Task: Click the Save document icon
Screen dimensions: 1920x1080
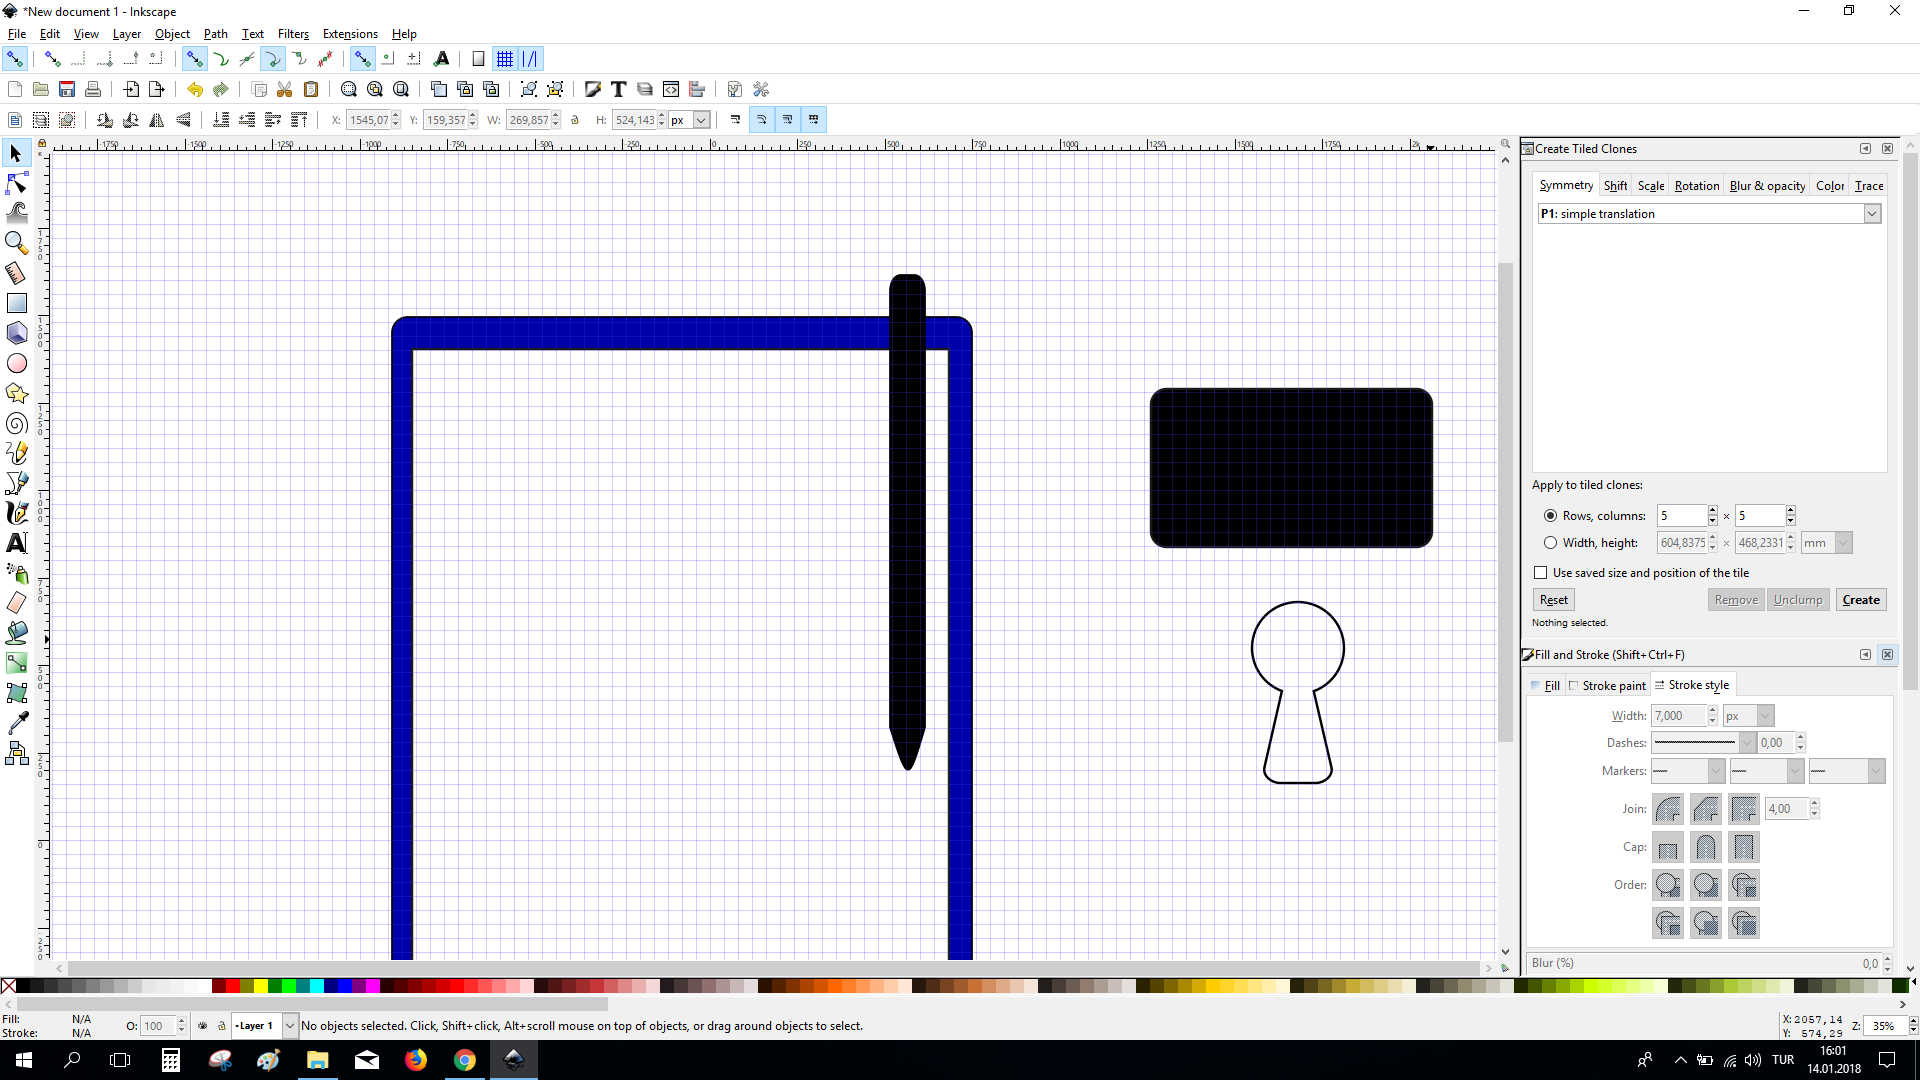Action: pos(67,89)
